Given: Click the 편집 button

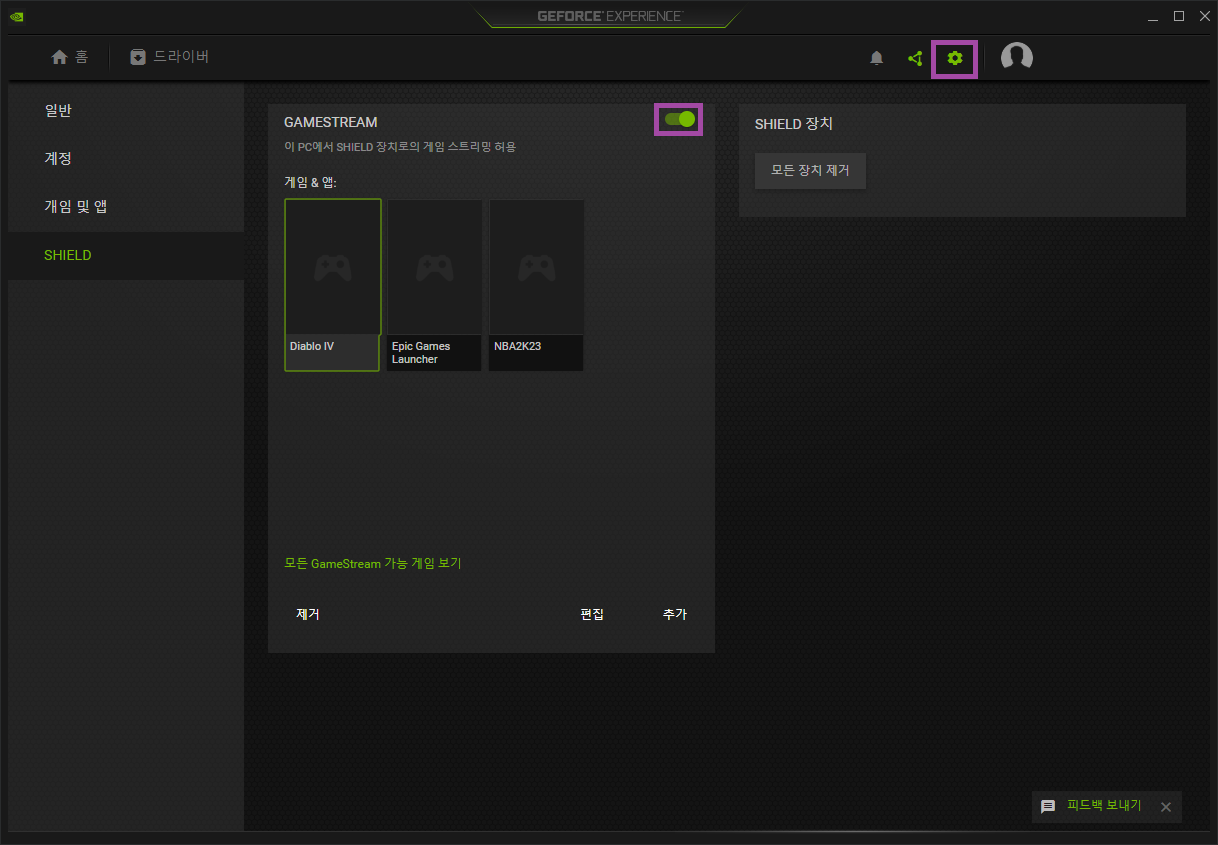Looking at the screenshot, I should click(592, 614).
